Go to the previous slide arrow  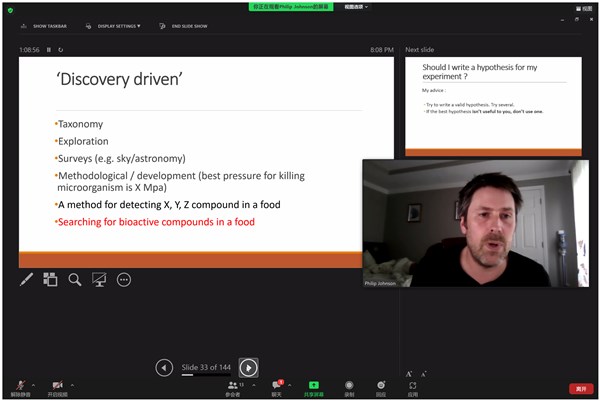[164, 368]
